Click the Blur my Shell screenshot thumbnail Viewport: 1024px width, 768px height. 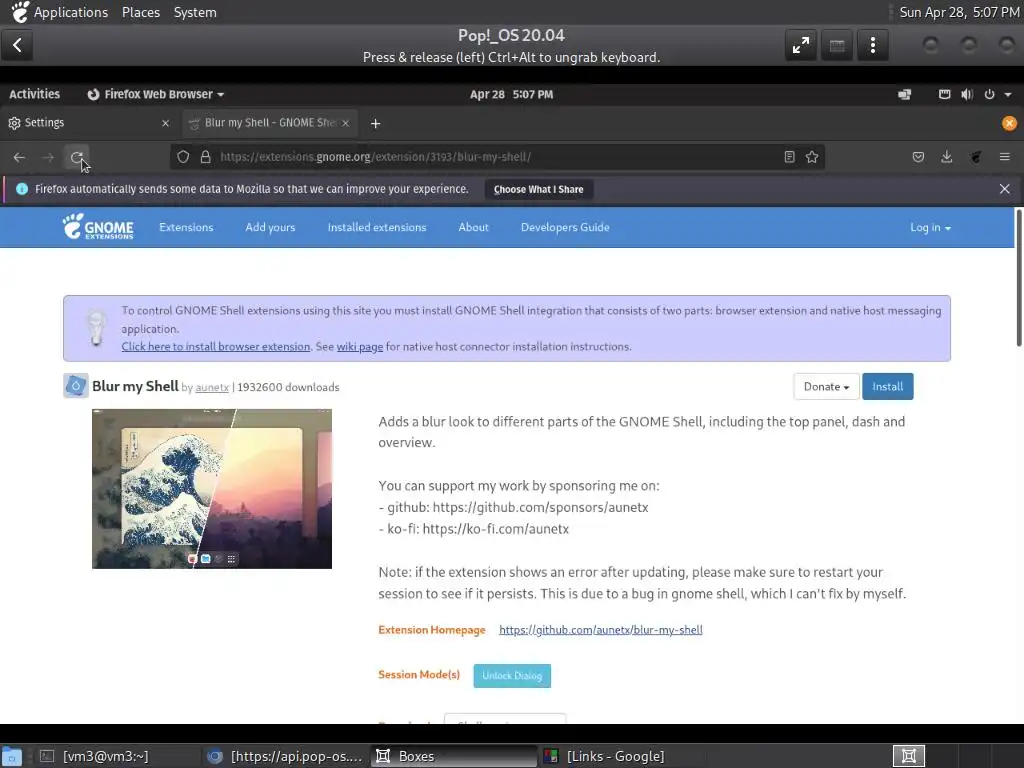click(212, 488)
